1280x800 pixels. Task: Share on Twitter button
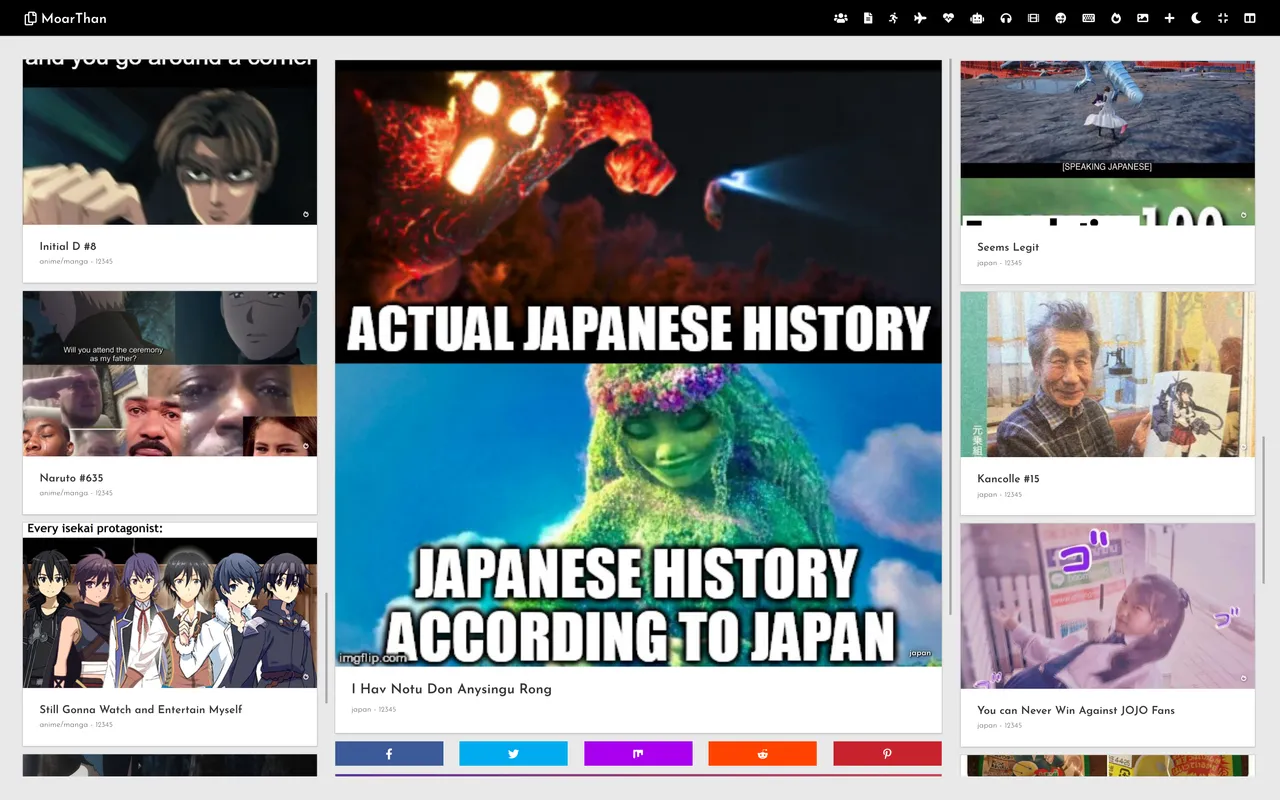click(513, 754)
